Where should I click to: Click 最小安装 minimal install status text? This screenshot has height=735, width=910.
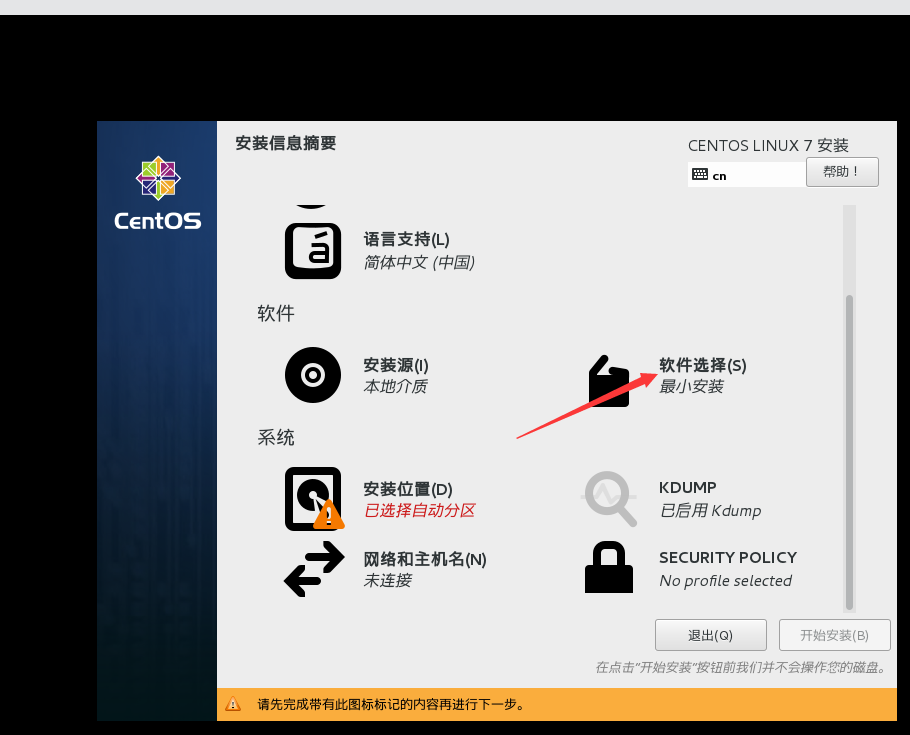point(691,387)
